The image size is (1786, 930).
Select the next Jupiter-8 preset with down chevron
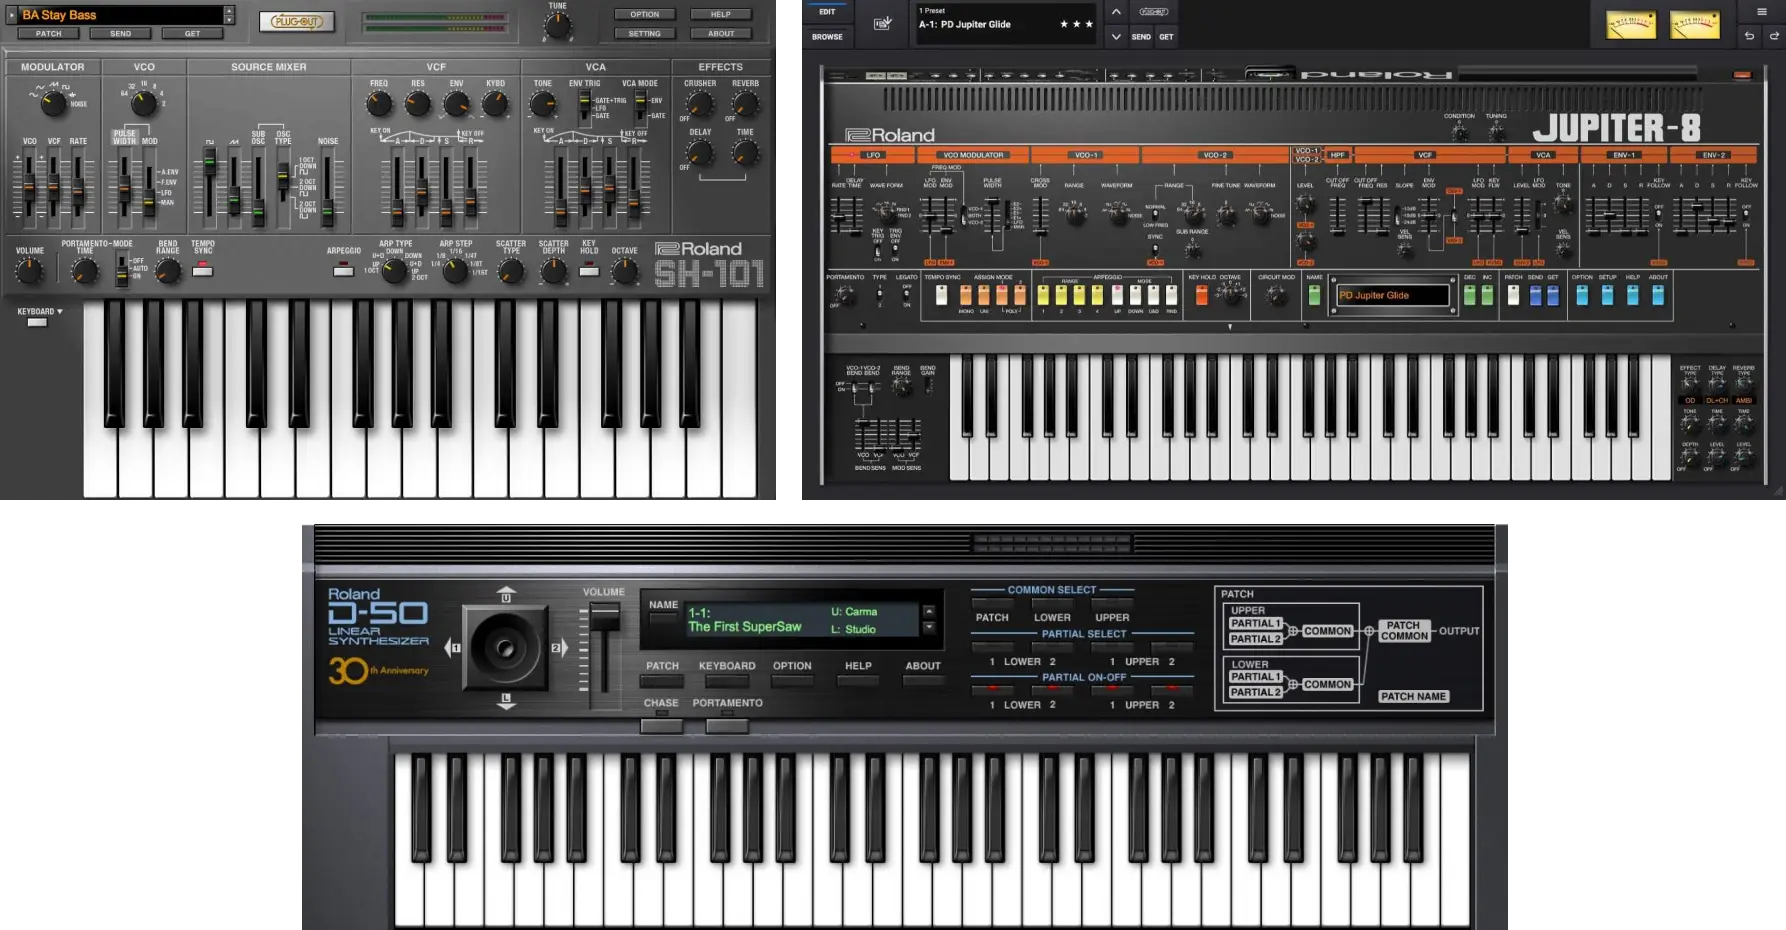coord(1116,37)
